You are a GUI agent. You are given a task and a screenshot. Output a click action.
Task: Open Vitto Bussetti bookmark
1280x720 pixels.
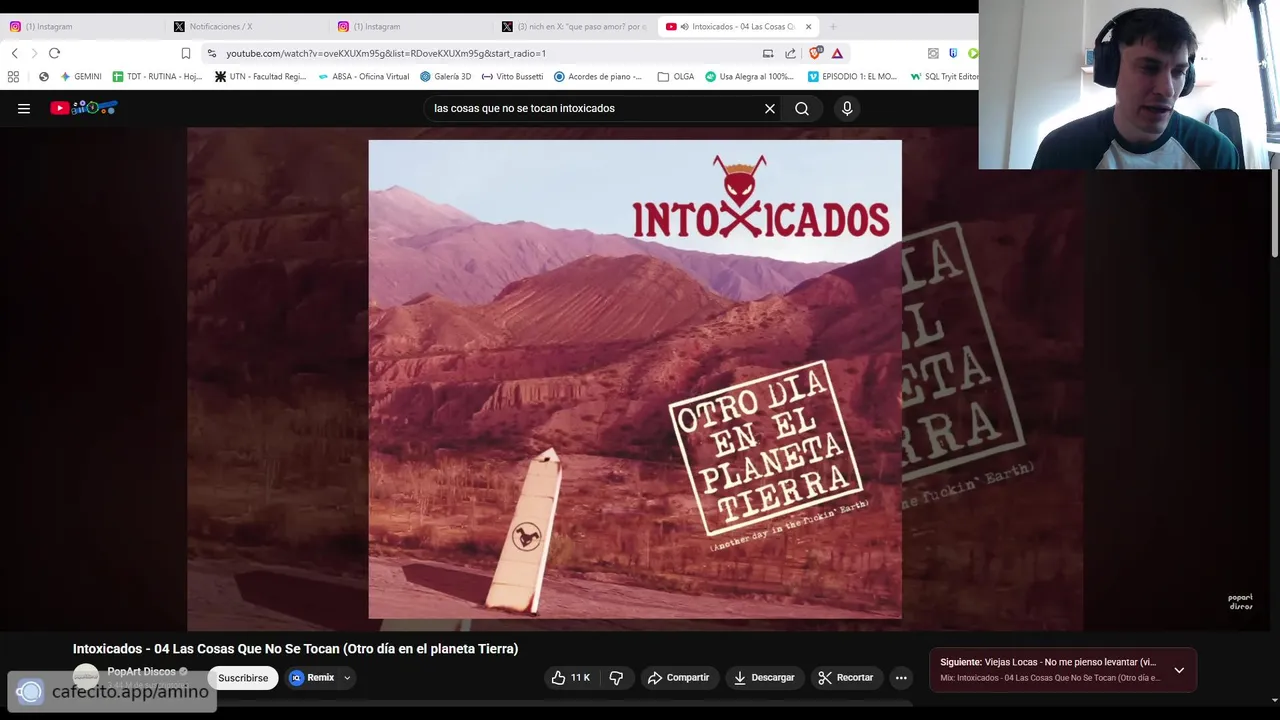click(x=512, y=76)
